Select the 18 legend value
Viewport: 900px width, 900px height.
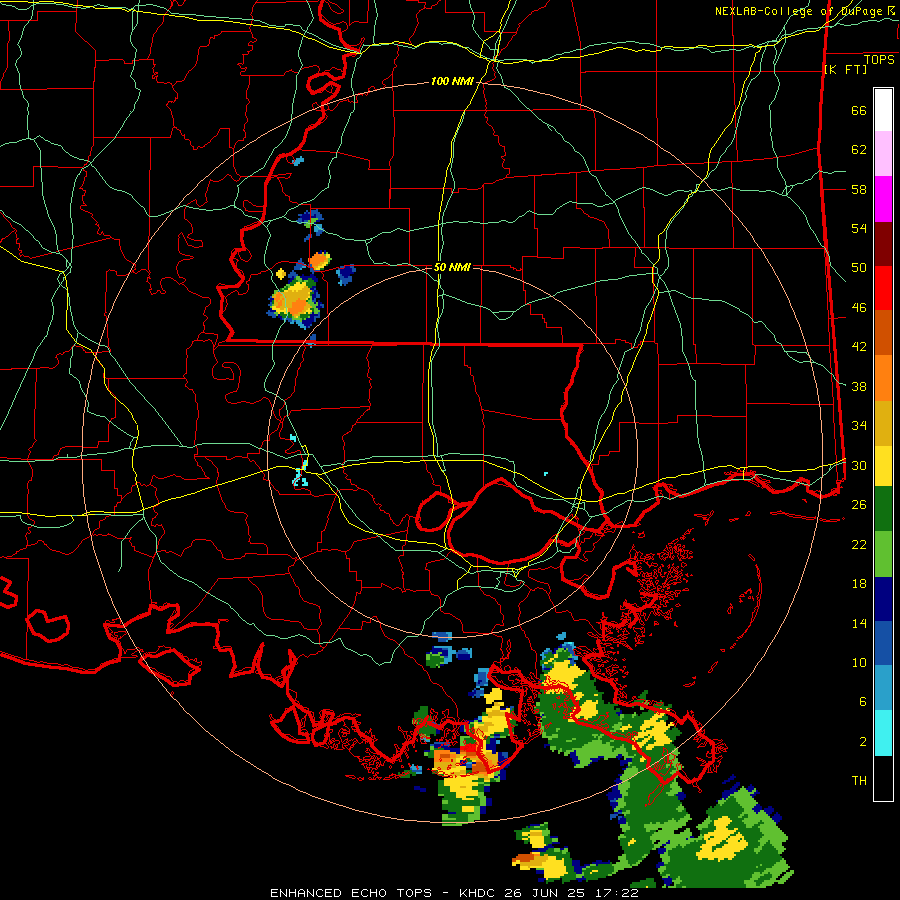click(x=859, y=584)
